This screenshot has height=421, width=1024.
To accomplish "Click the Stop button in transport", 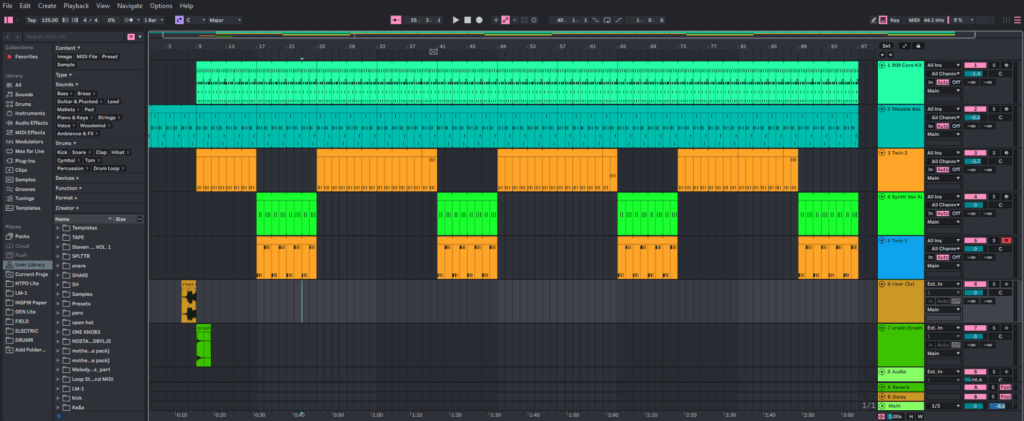I will [x=467, y=19].
